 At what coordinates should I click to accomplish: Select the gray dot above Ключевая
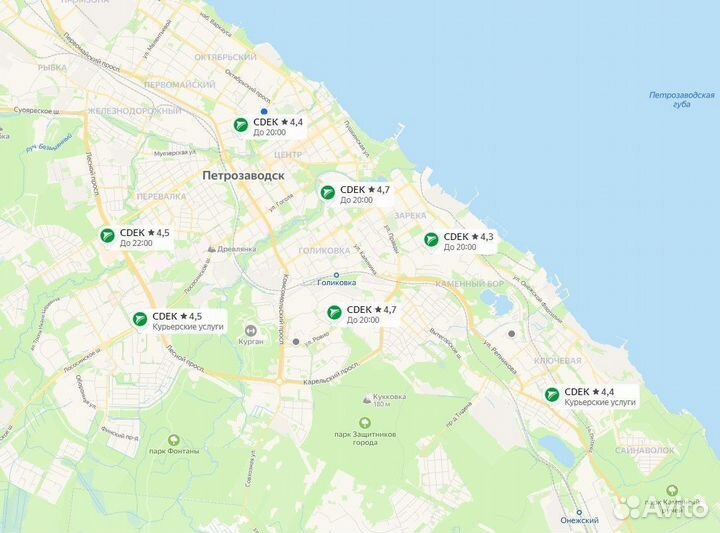[x=512, y=334]
